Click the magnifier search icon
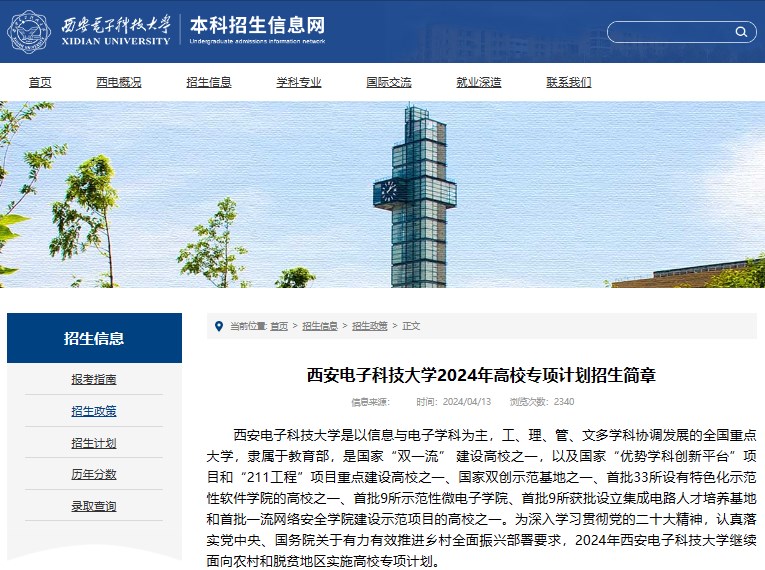 click(741, 32)
